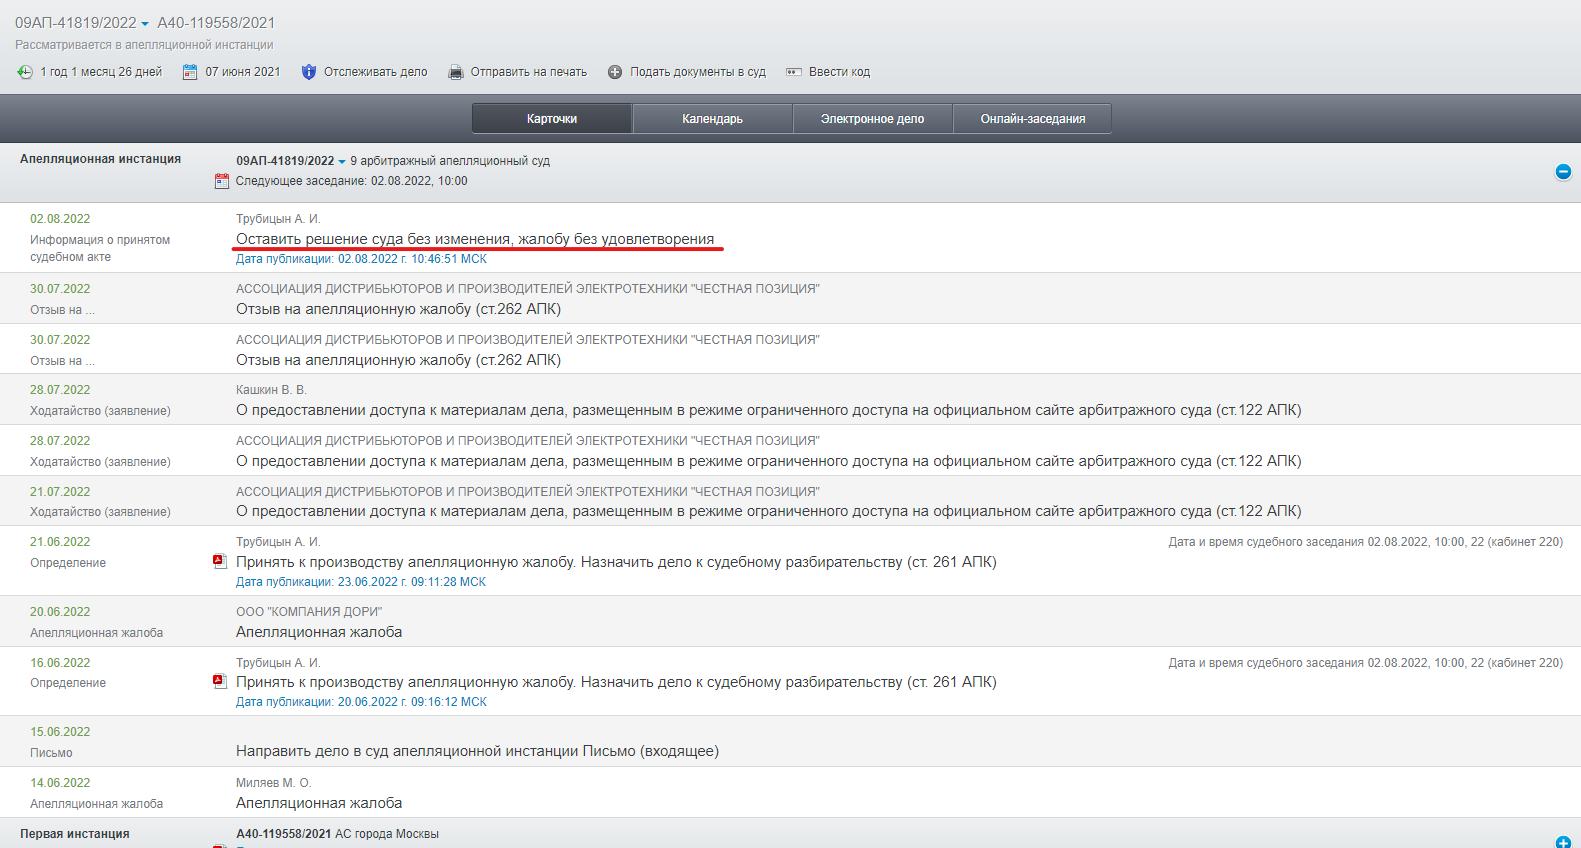This screenshot has height=848, width=1581.
Task: Click 07 июня 2021 filing date
Action: 243,72
